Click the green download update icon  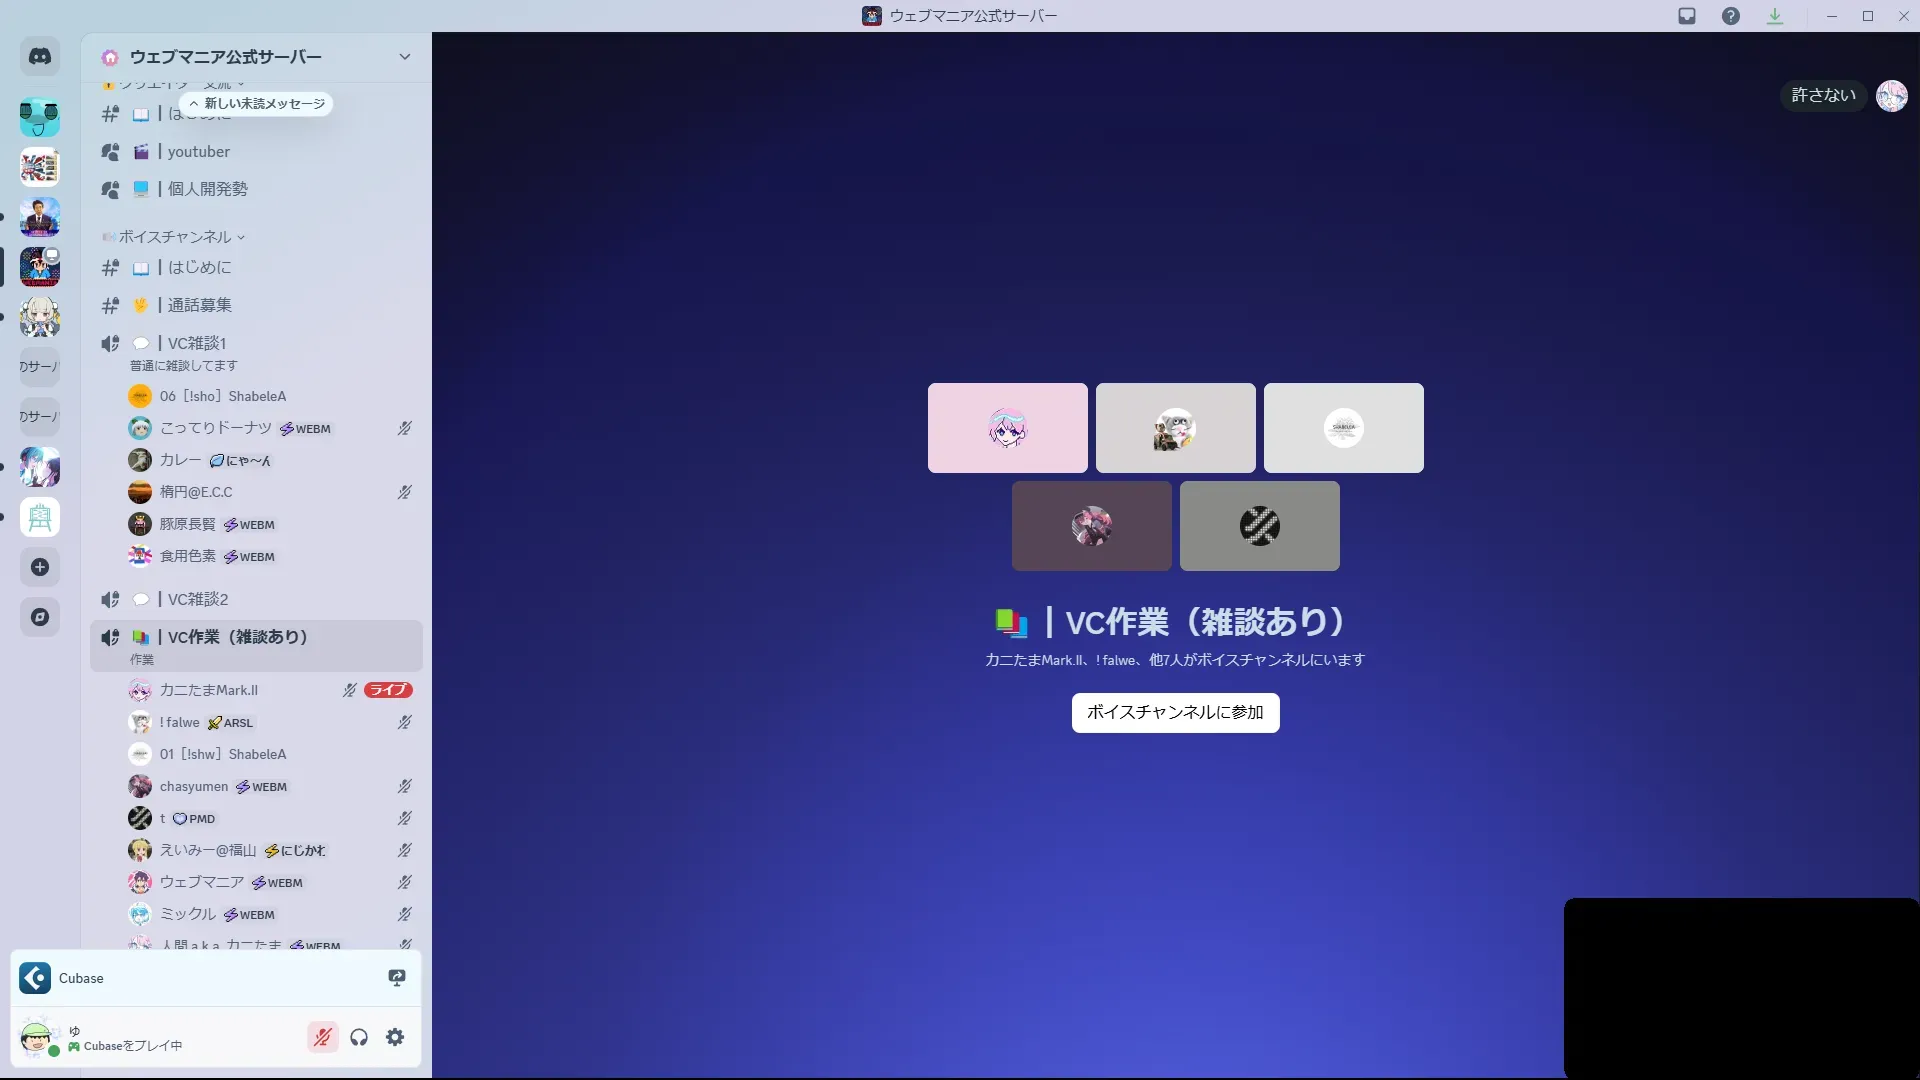[x=1775, y=16]
